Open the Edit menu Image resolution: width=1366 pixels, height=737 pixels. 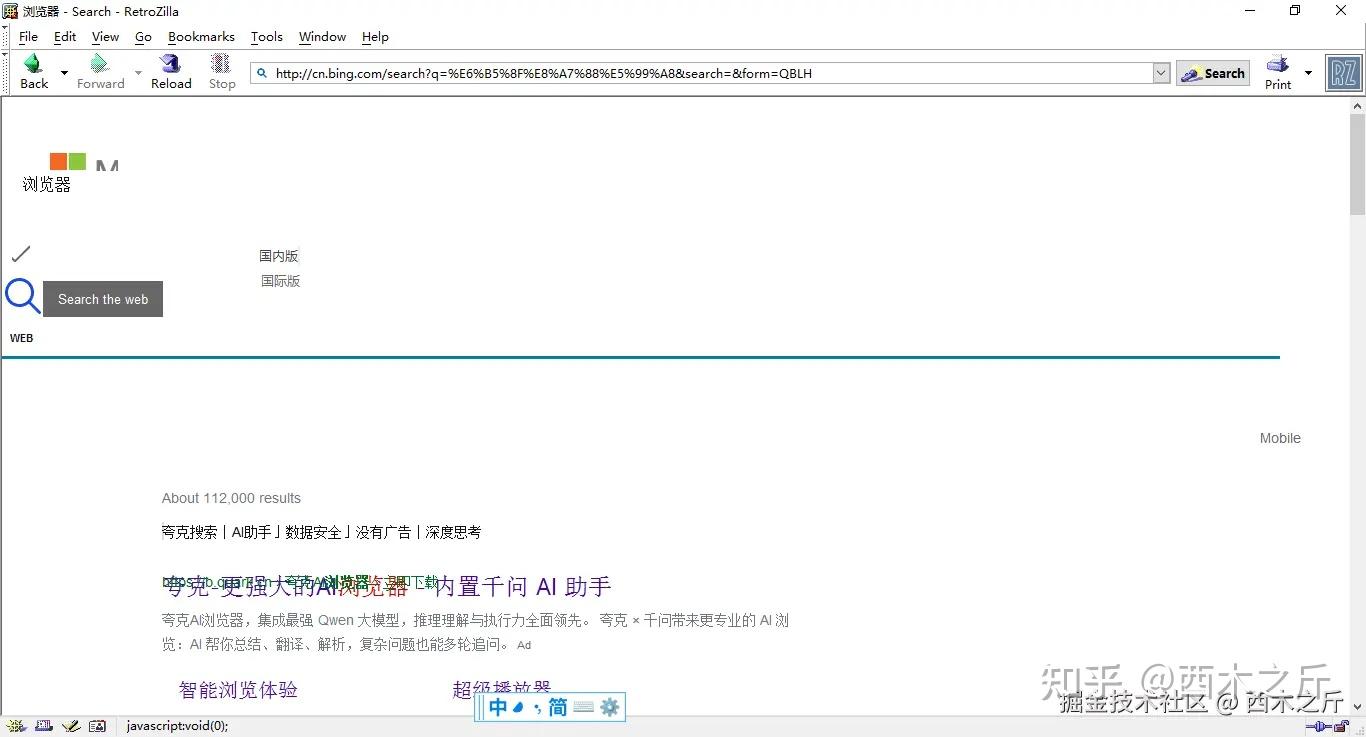65,37
